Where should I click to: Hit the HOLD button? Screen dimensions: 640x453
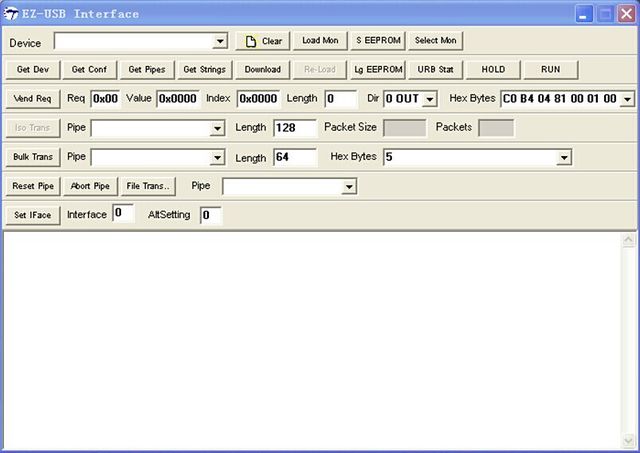coord(493,70)
